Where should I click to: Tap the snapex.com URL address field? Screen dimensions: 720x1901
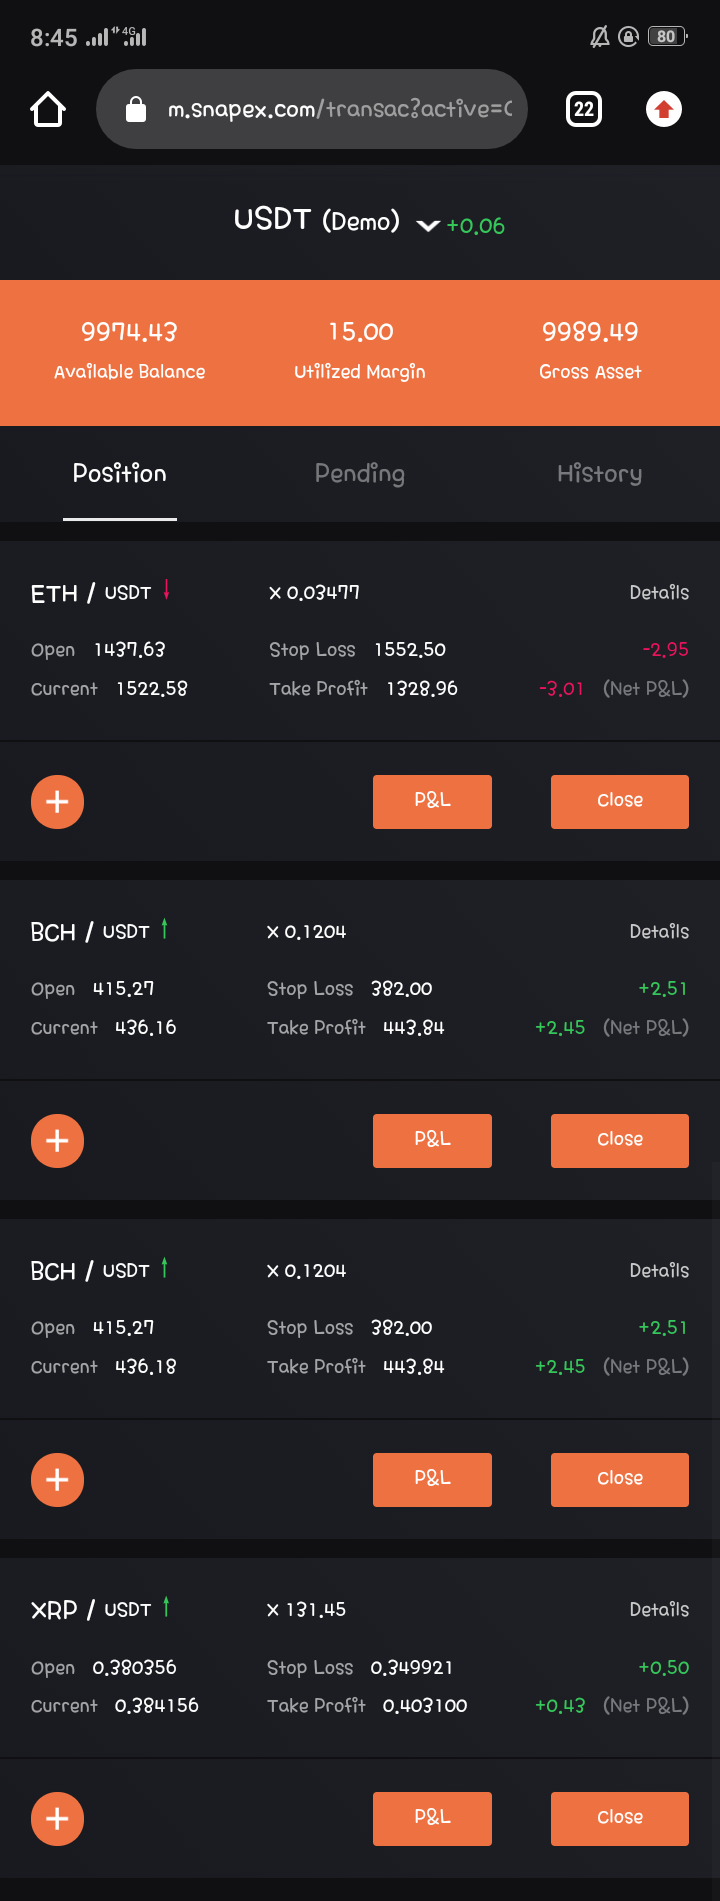[x=312, y=109]
